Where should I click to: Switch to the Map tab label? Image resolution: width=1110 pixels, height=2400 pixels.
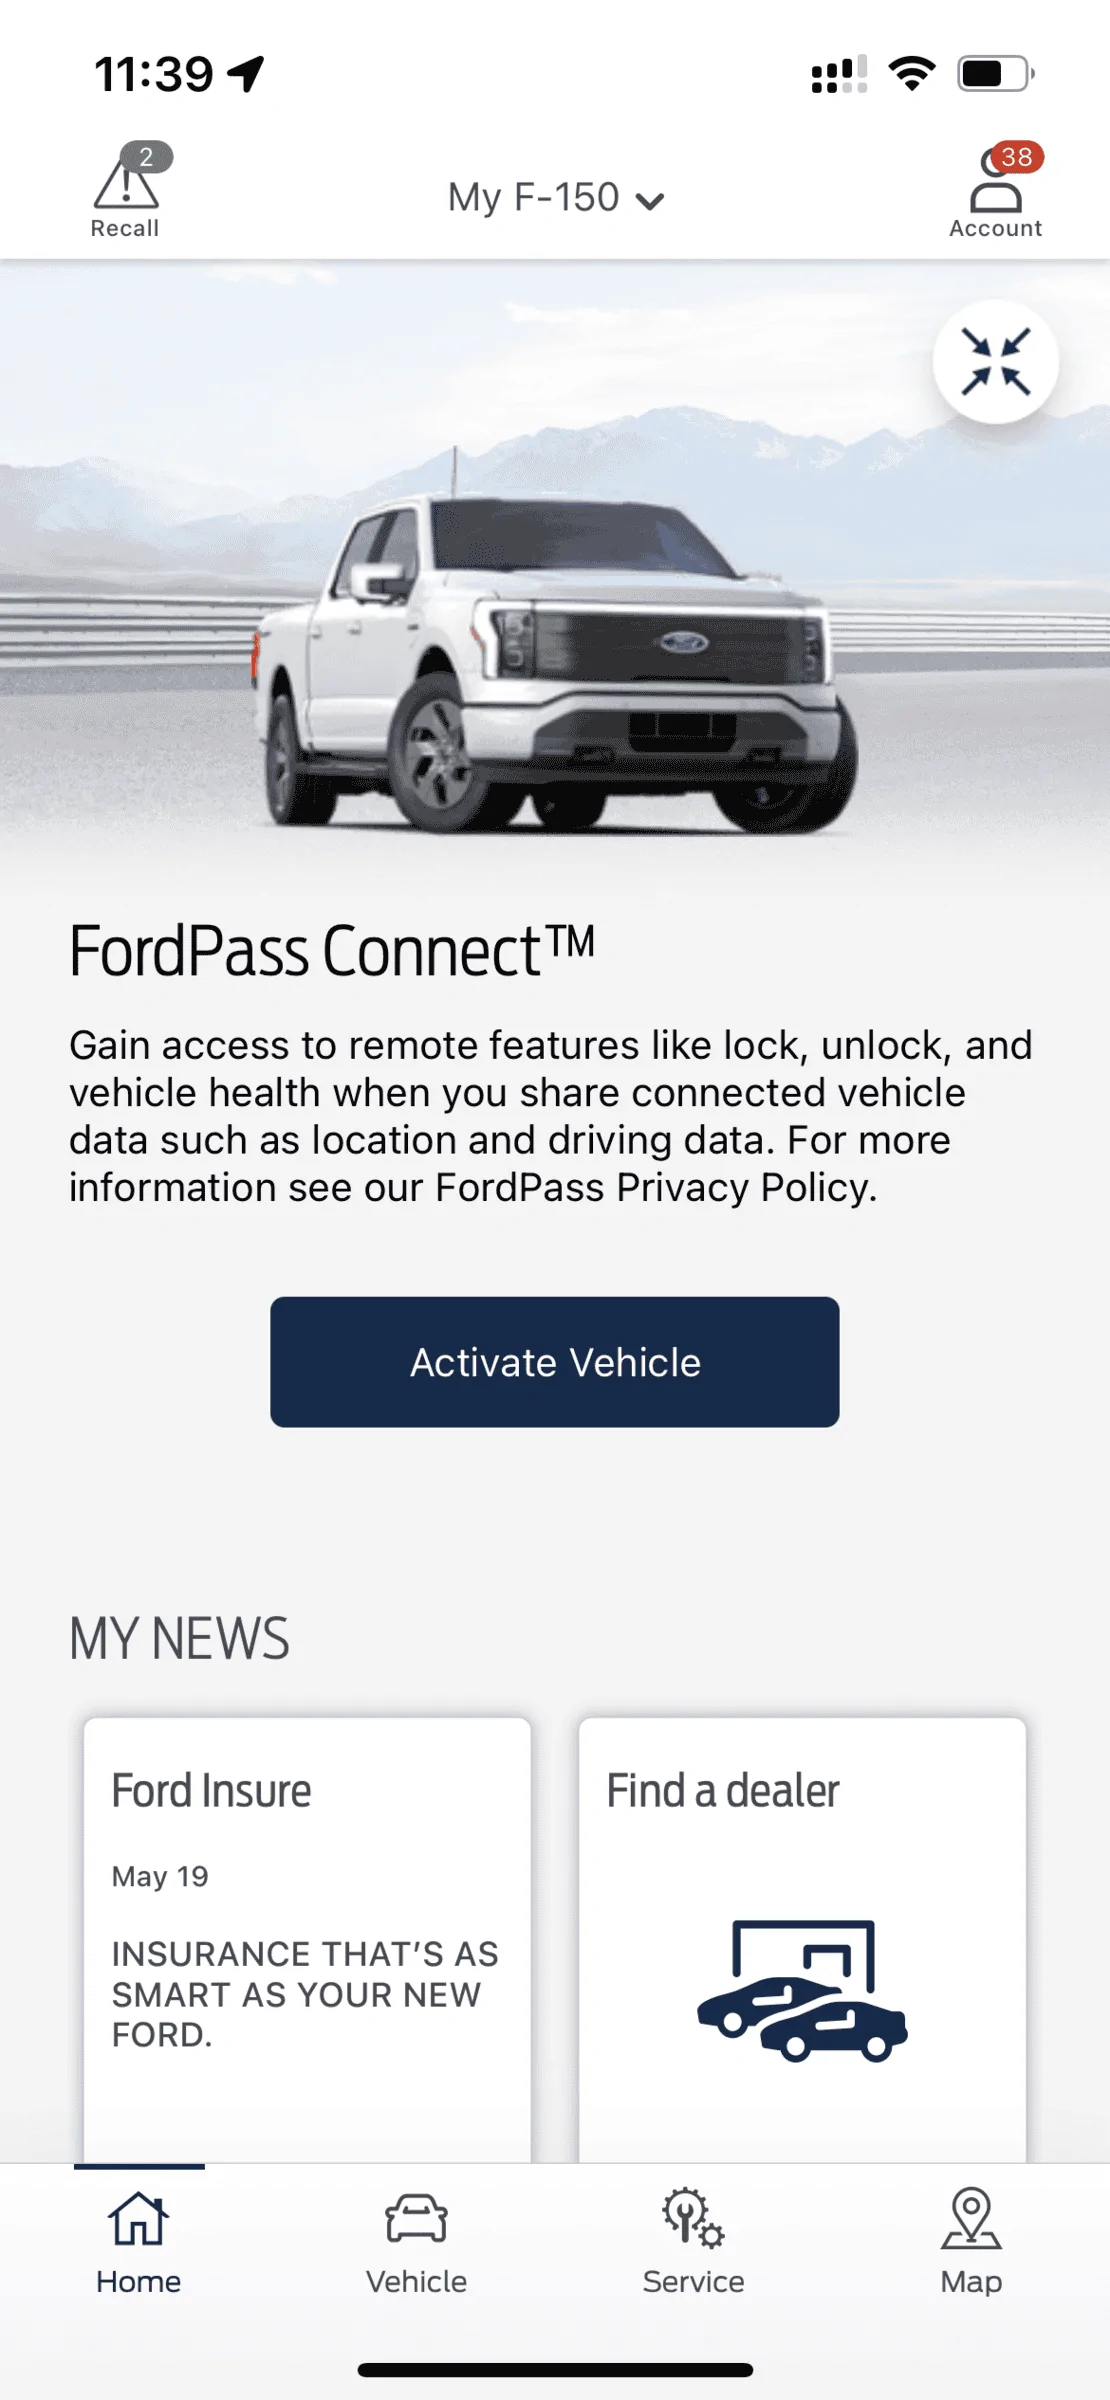pyautogui.click(x=971, y=2282)
